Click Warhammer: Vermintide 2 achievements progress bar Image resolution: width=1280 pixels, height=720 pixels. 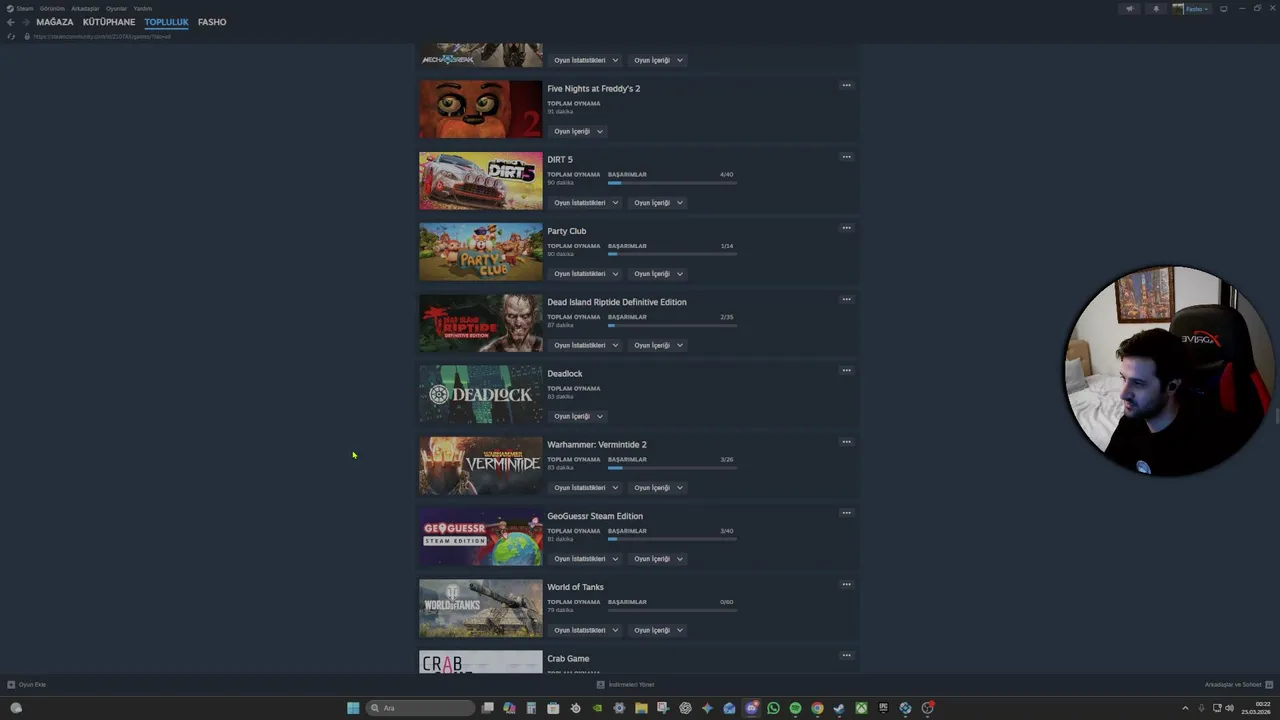click(672, 468)
